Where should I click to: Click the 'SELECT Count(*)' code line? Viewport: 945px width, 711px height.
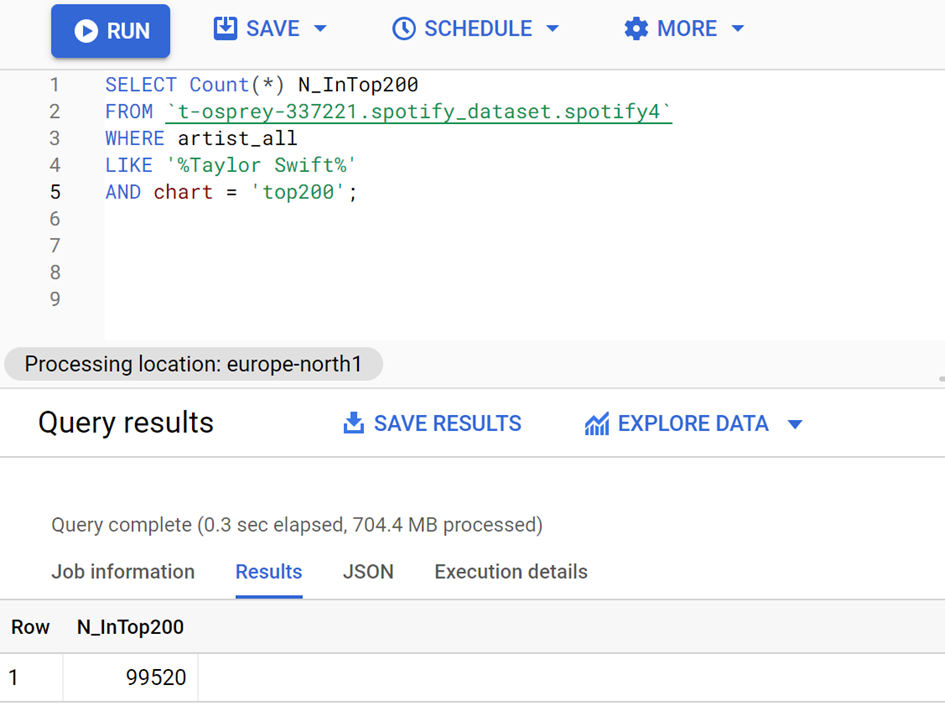click(x=262, y=84)
